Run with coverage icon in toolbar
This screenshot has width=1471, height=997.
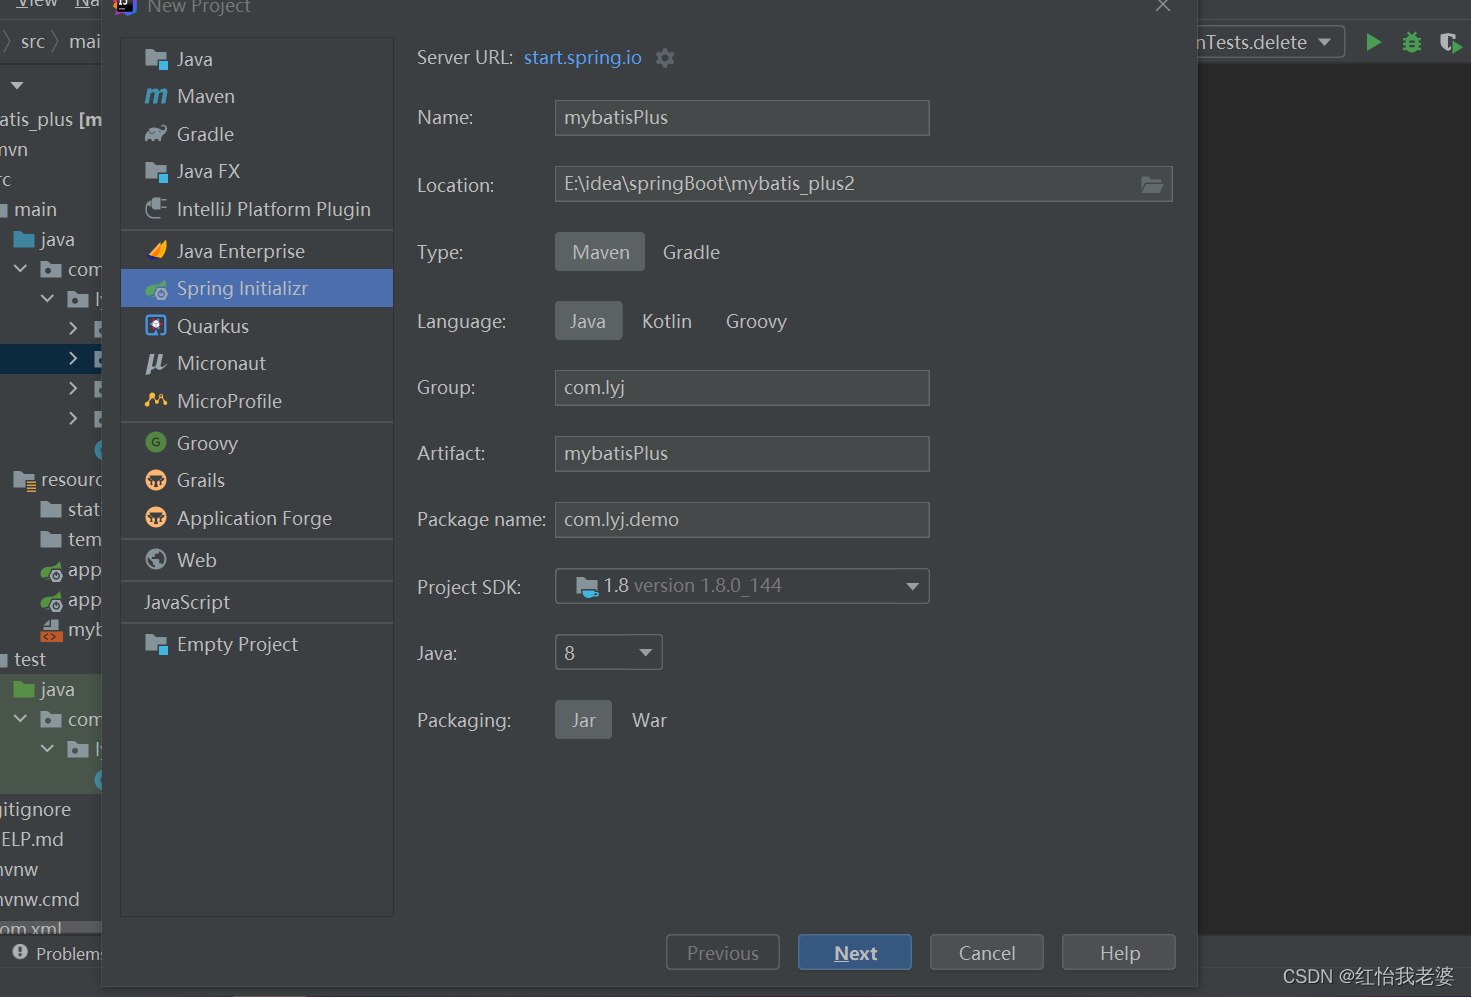(1450, 42)
